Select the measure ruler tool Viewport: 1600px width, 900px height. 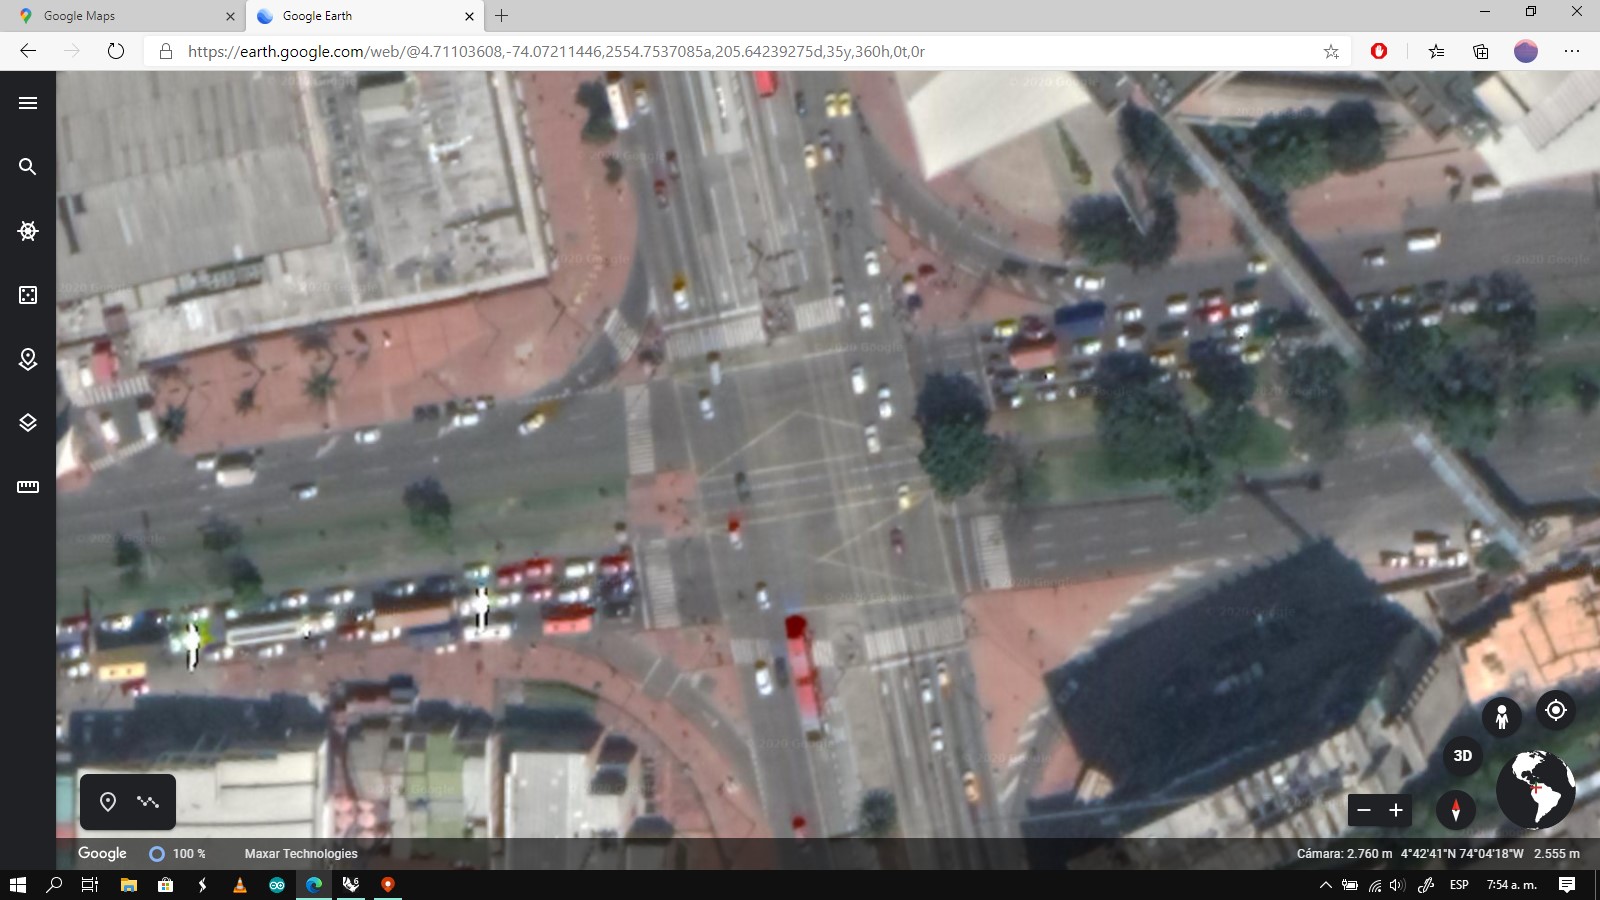tap(28, 487)
